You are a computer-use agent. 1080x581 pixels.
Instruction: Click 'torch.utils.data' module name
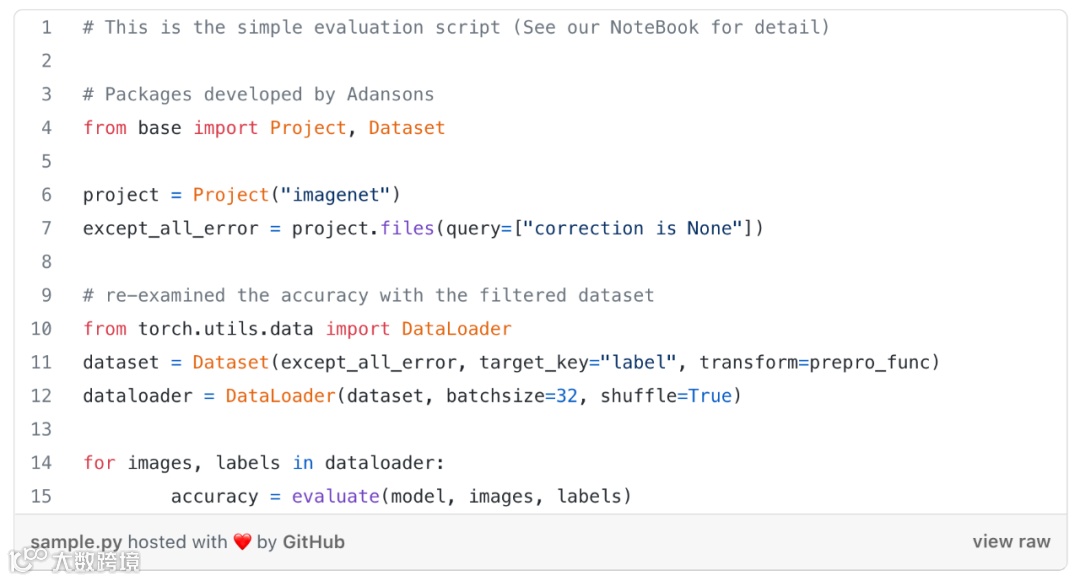tap(226, 329)
